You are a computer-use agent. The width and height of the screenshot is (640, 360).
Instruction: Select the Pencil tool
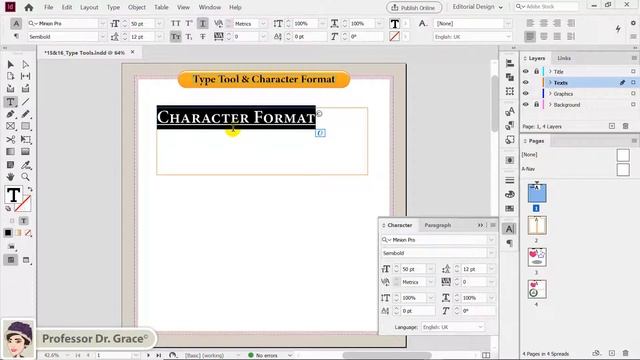25,114
